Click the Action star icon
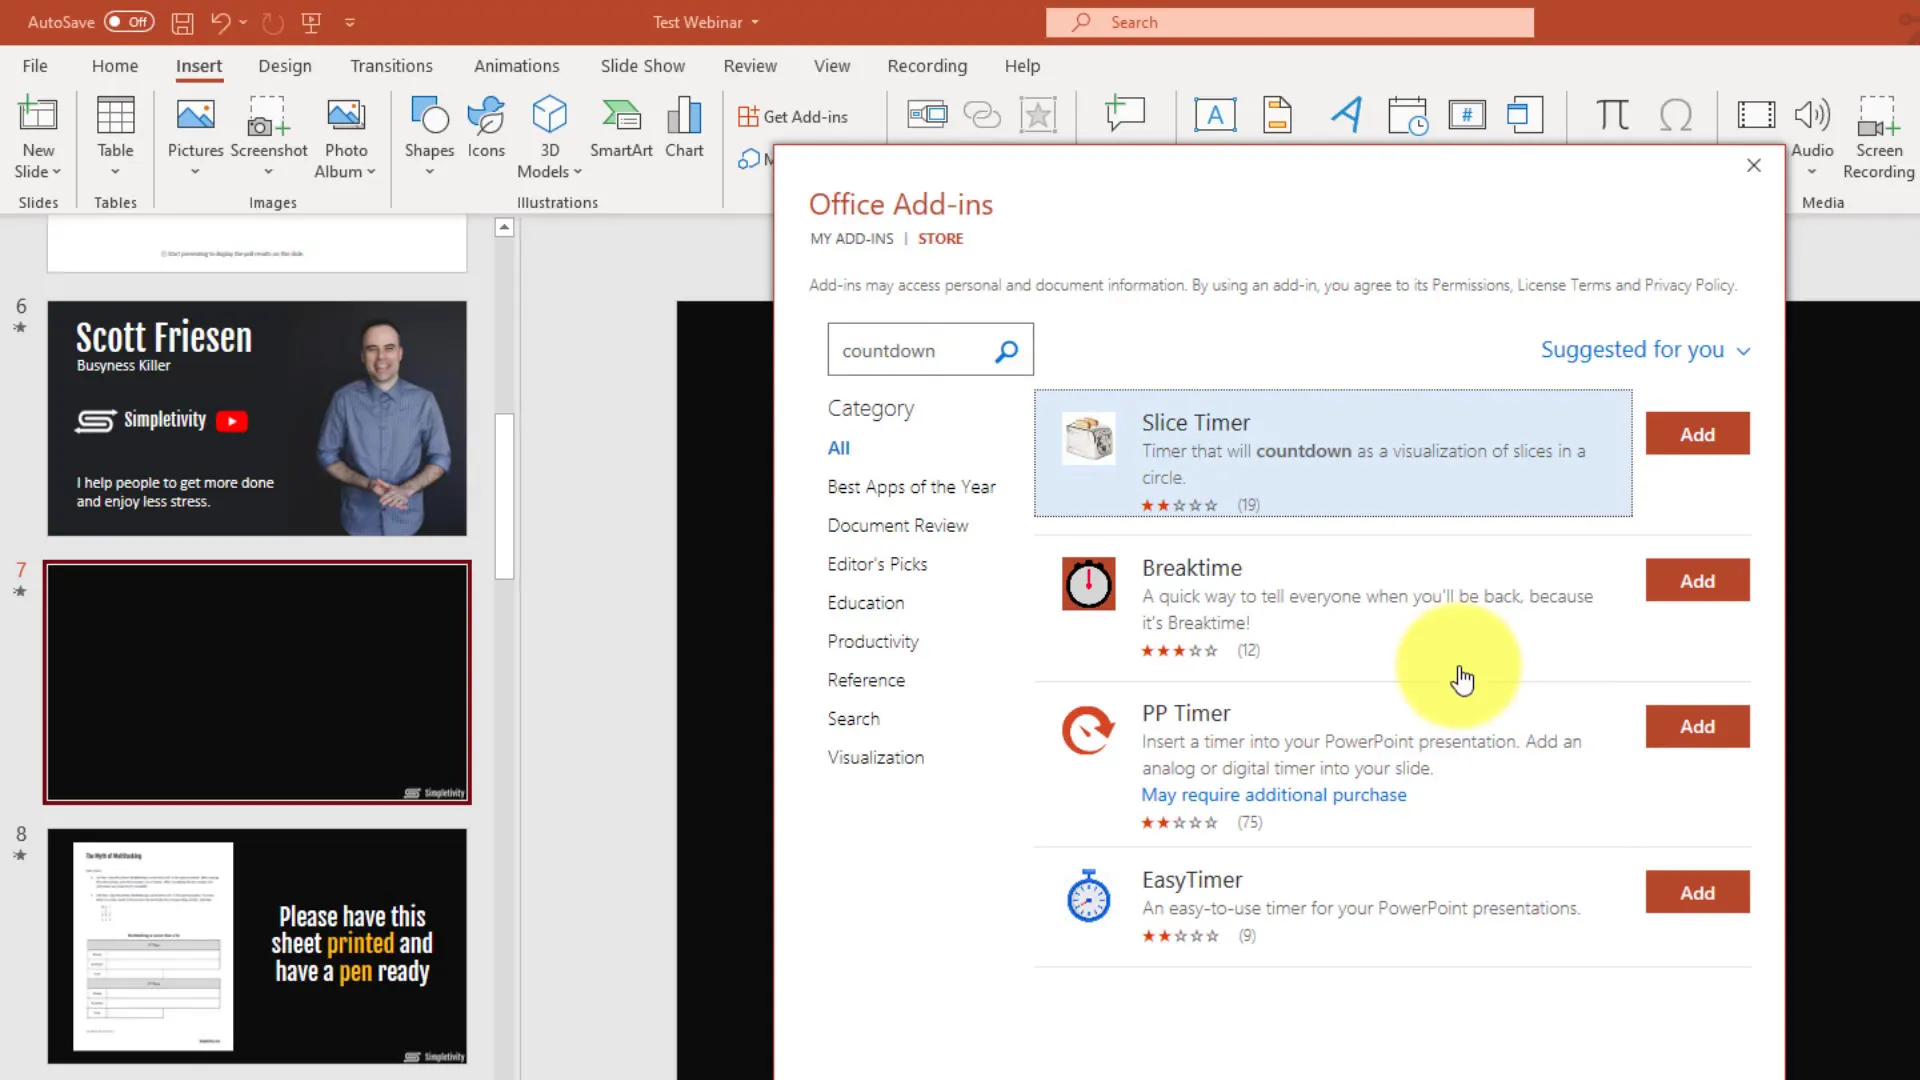Screen dimensions: 1920x1080 [x=1038, y=115]
